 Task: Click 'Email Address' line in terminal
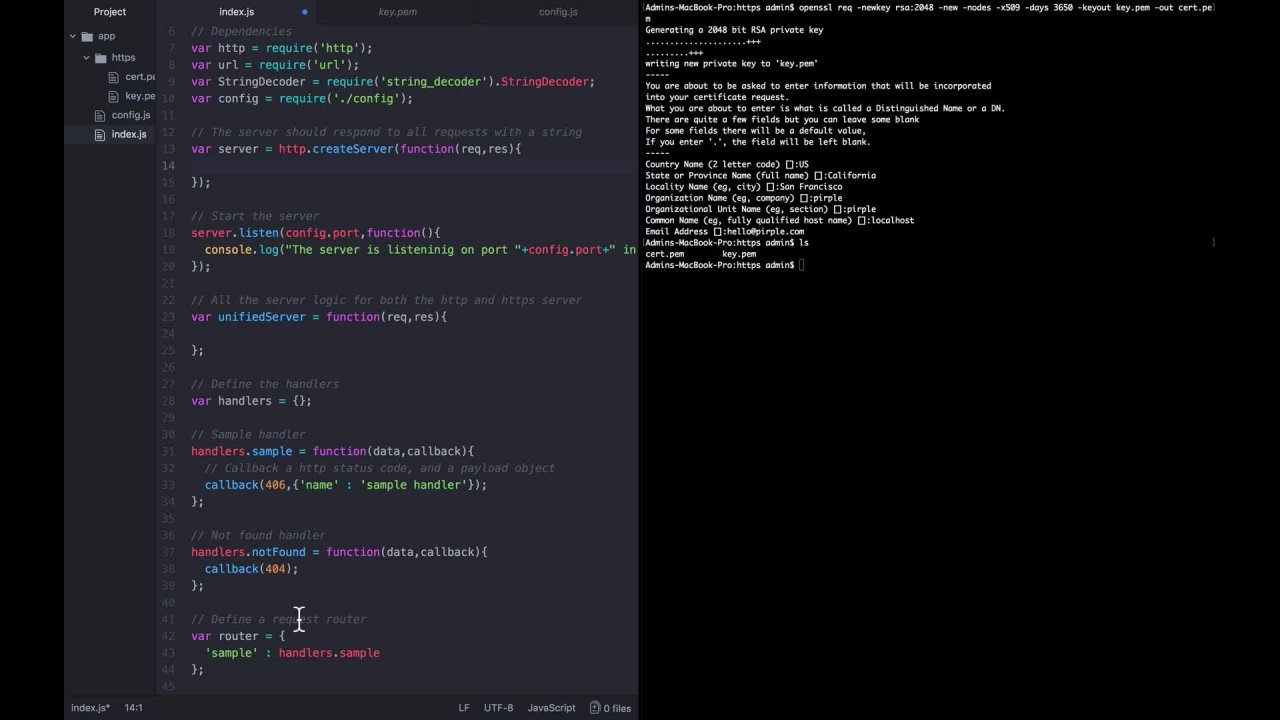[724, 231]
